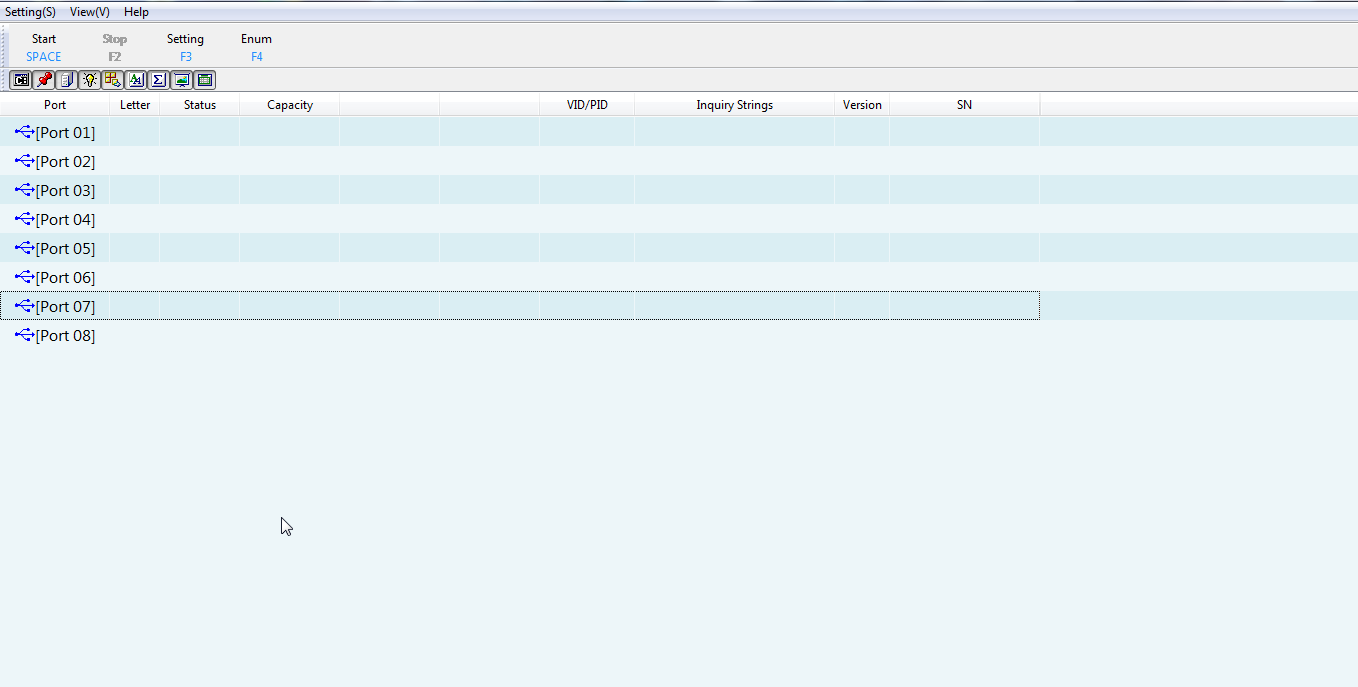Select the [Port 08] row label
This screenshot has height=687, width=1358.
66,335
